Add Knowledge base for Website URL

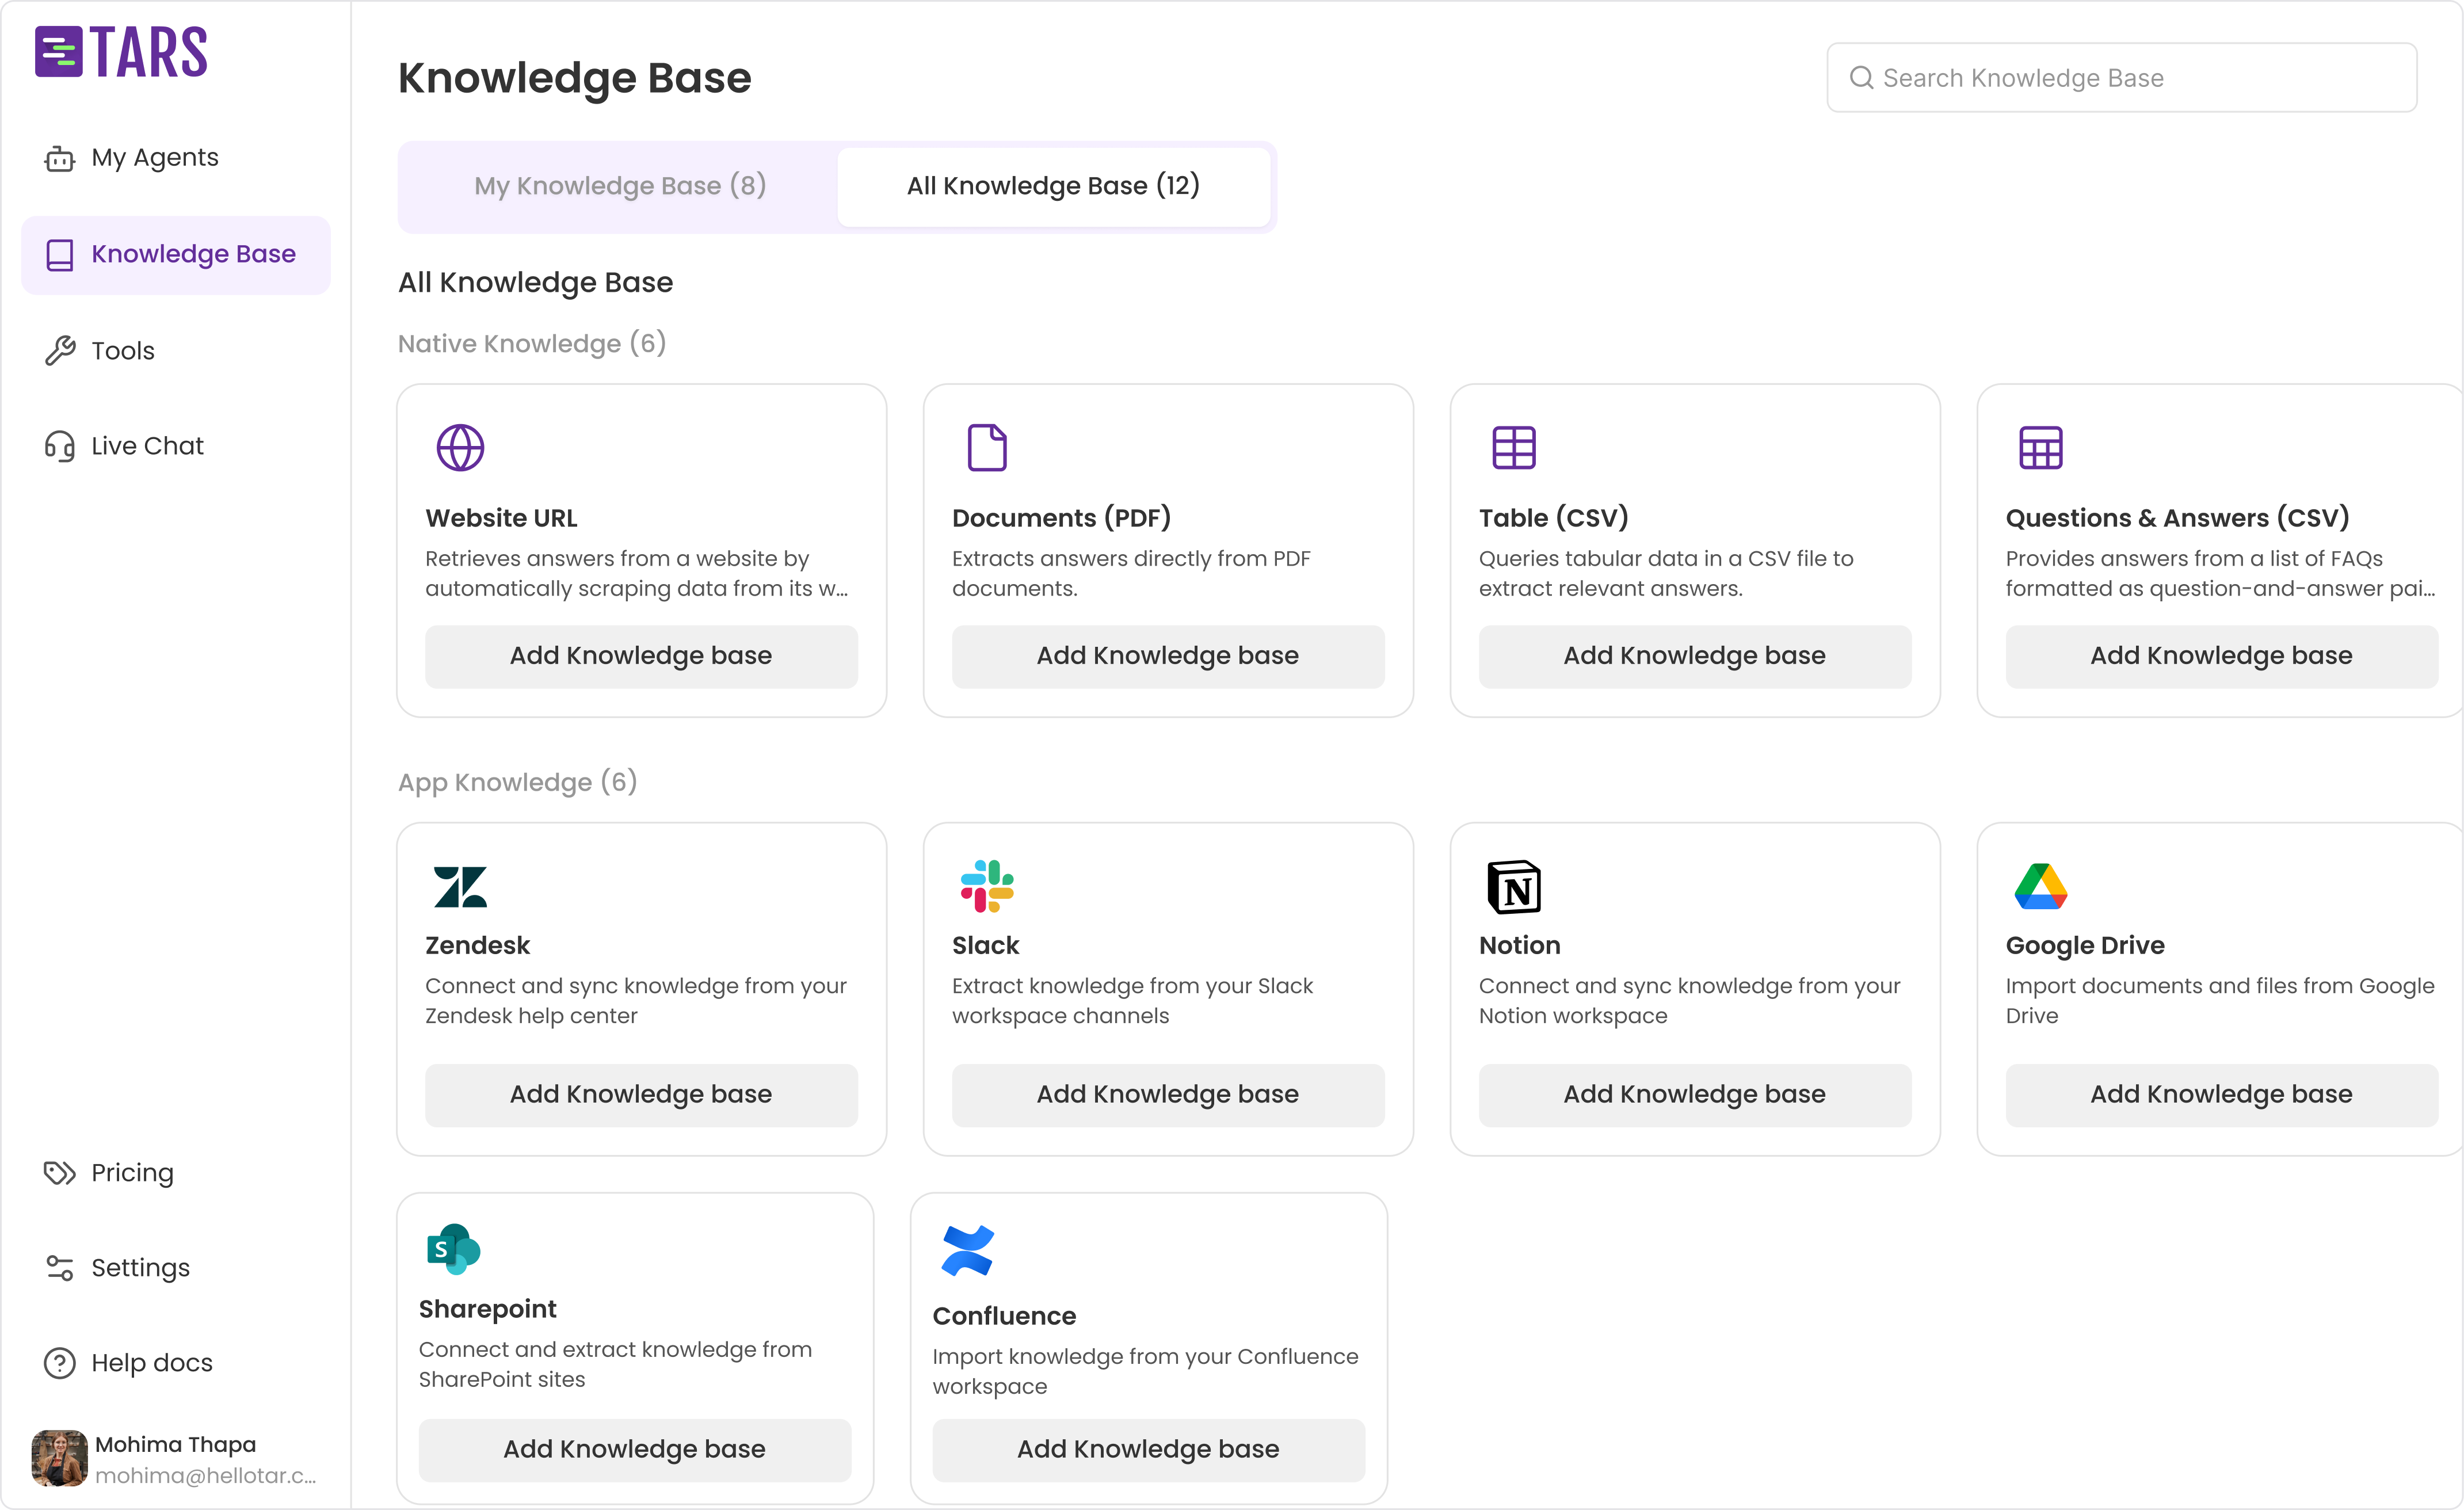641,656
